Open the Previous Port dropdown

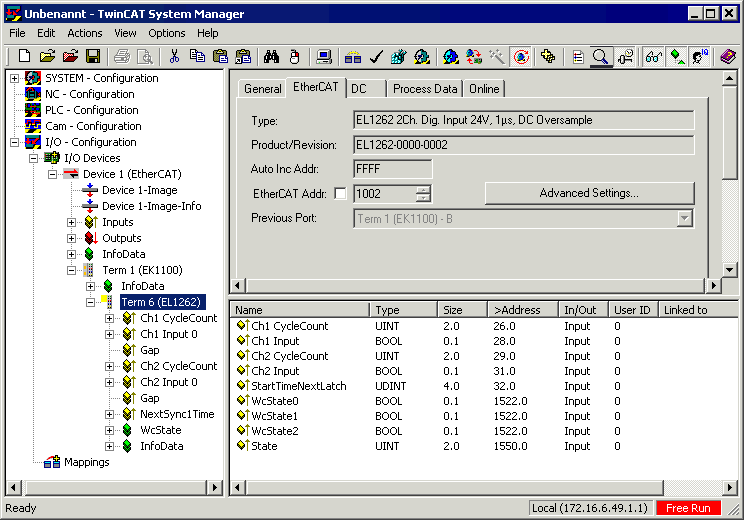click(684, 219)
